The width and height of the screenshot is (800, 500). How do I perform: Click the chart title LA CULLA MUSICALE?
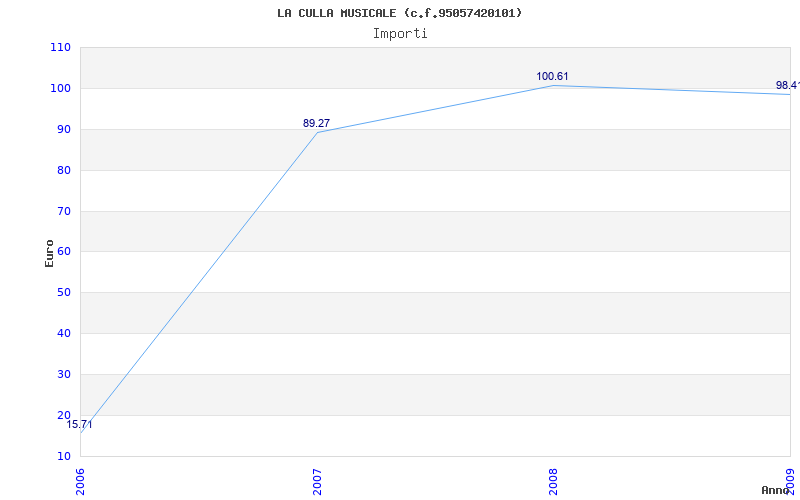tap(399, 13)
